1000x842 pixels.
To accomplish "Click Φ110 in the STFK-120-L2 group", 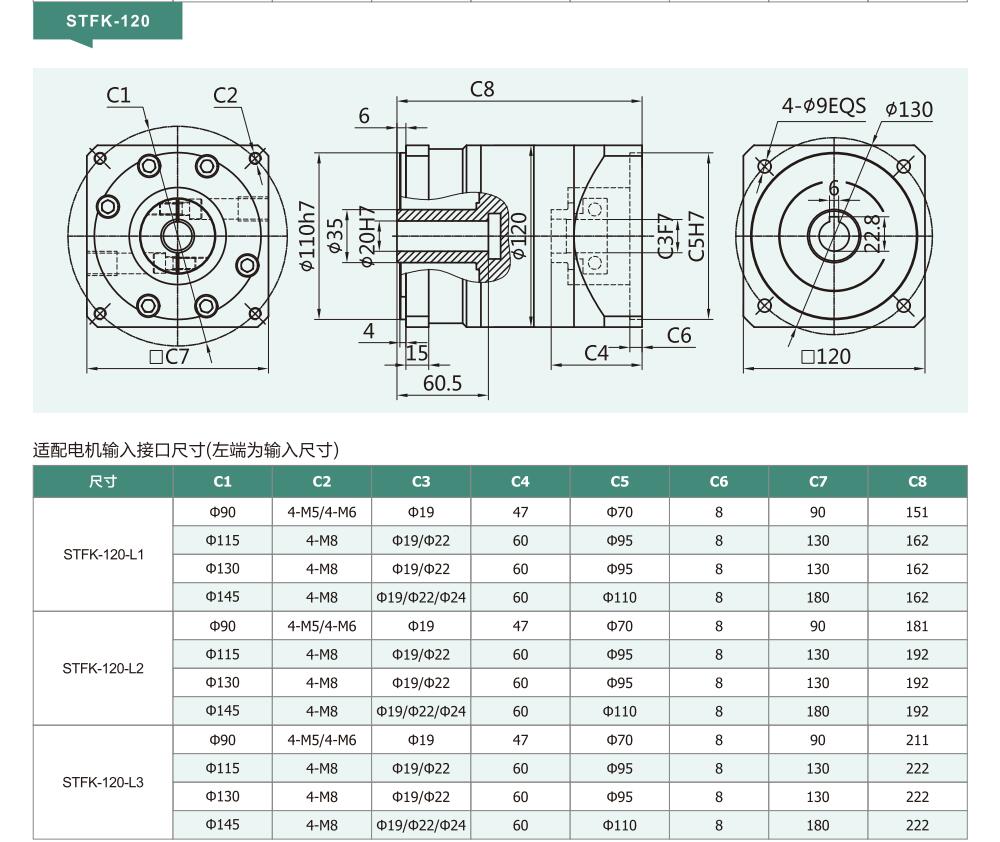I will coord(620,711).
